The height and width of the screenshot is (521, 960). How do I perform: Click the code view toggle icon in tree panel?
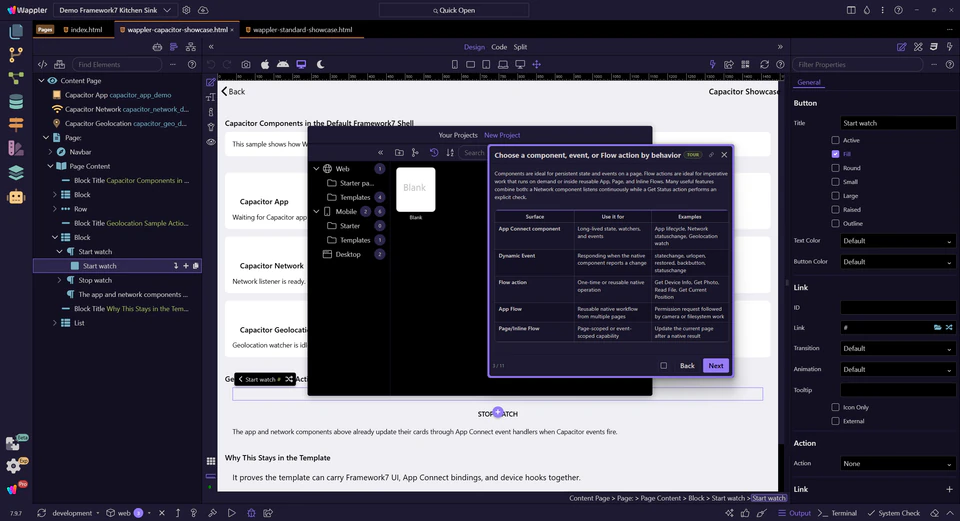42,64
